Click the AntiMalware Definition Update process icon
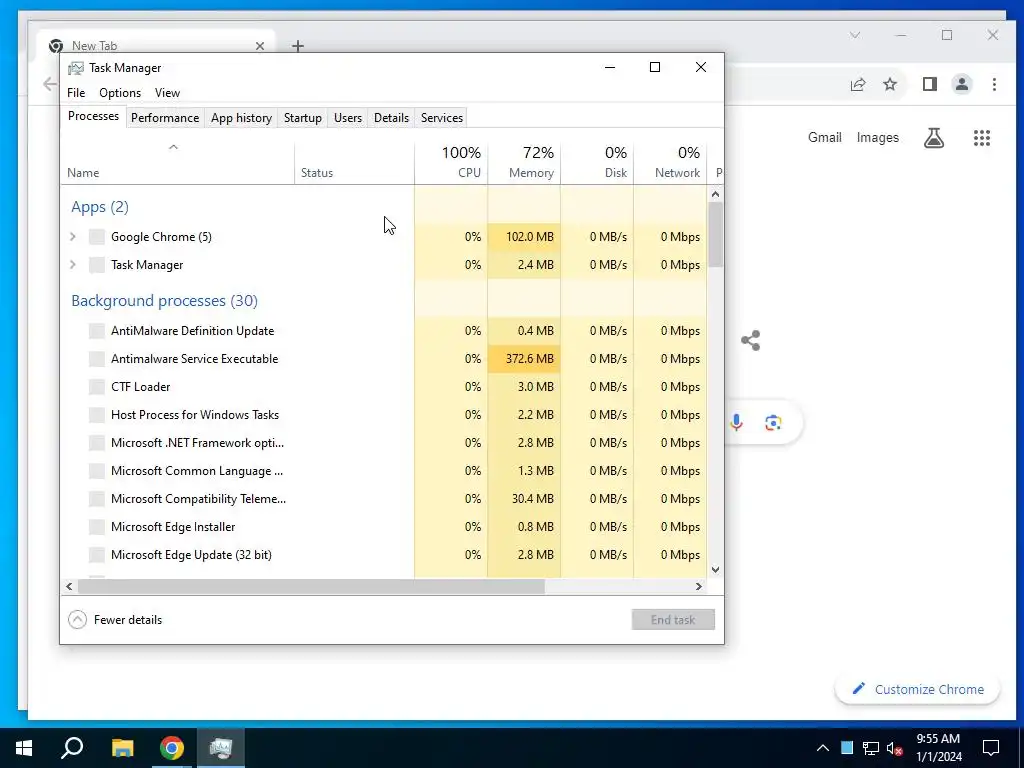Image resolution: width=1024 pixels, height=768 pixels. pyautogui.click(x=97, y=330)
